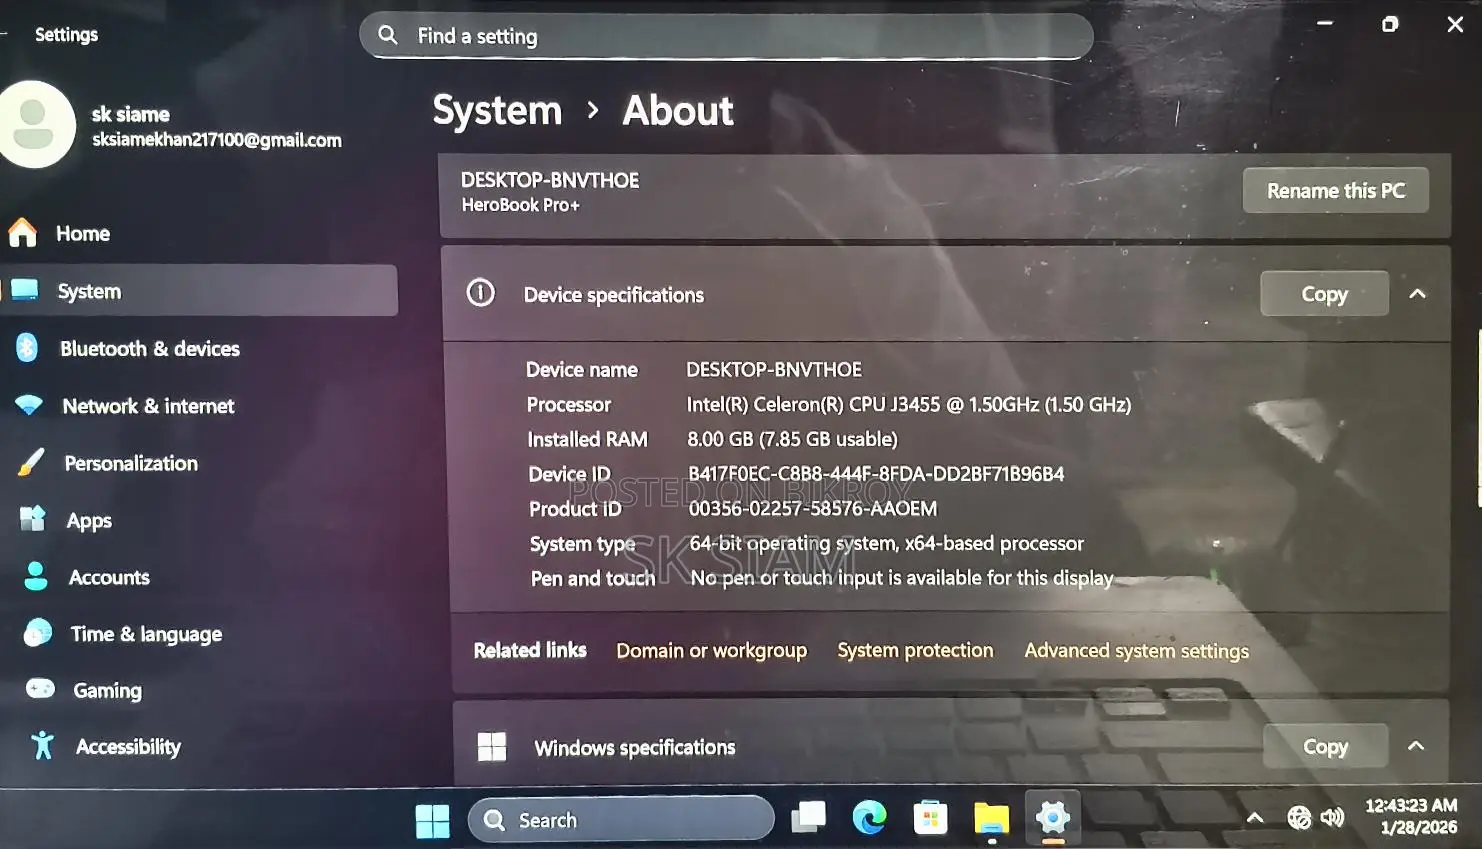Click the network globe tray icon
Screen dimensions: 1482x849
point(1299,818)
